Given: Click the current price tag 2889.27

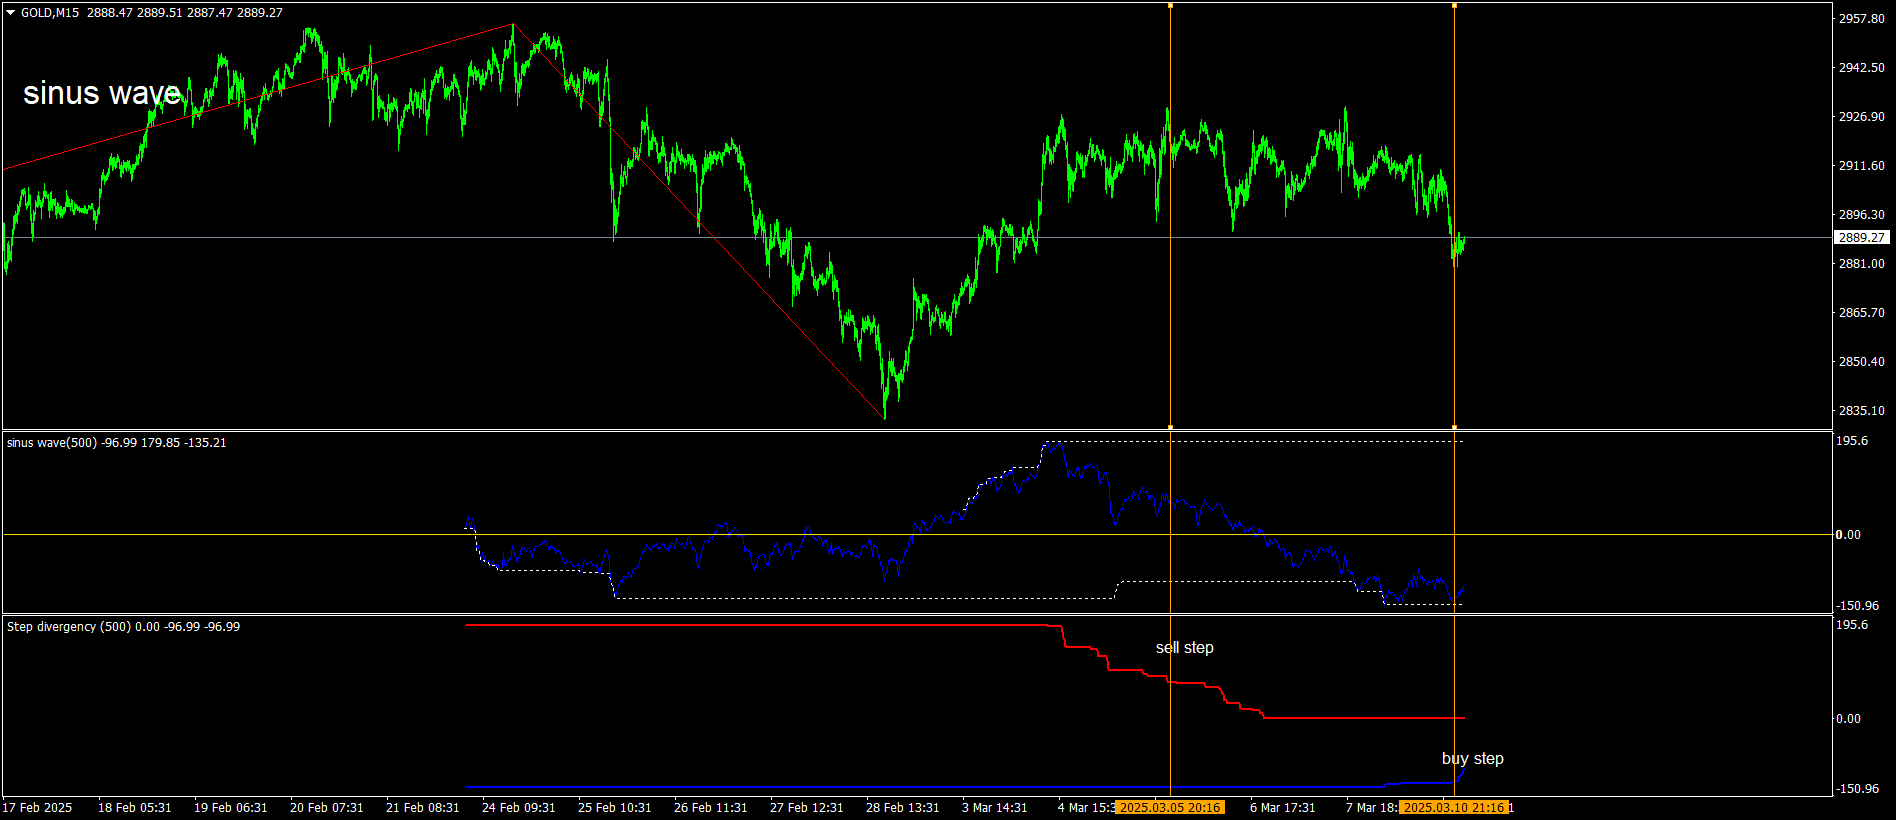Looking at the screenshot, I should (x=1862, y=238).
